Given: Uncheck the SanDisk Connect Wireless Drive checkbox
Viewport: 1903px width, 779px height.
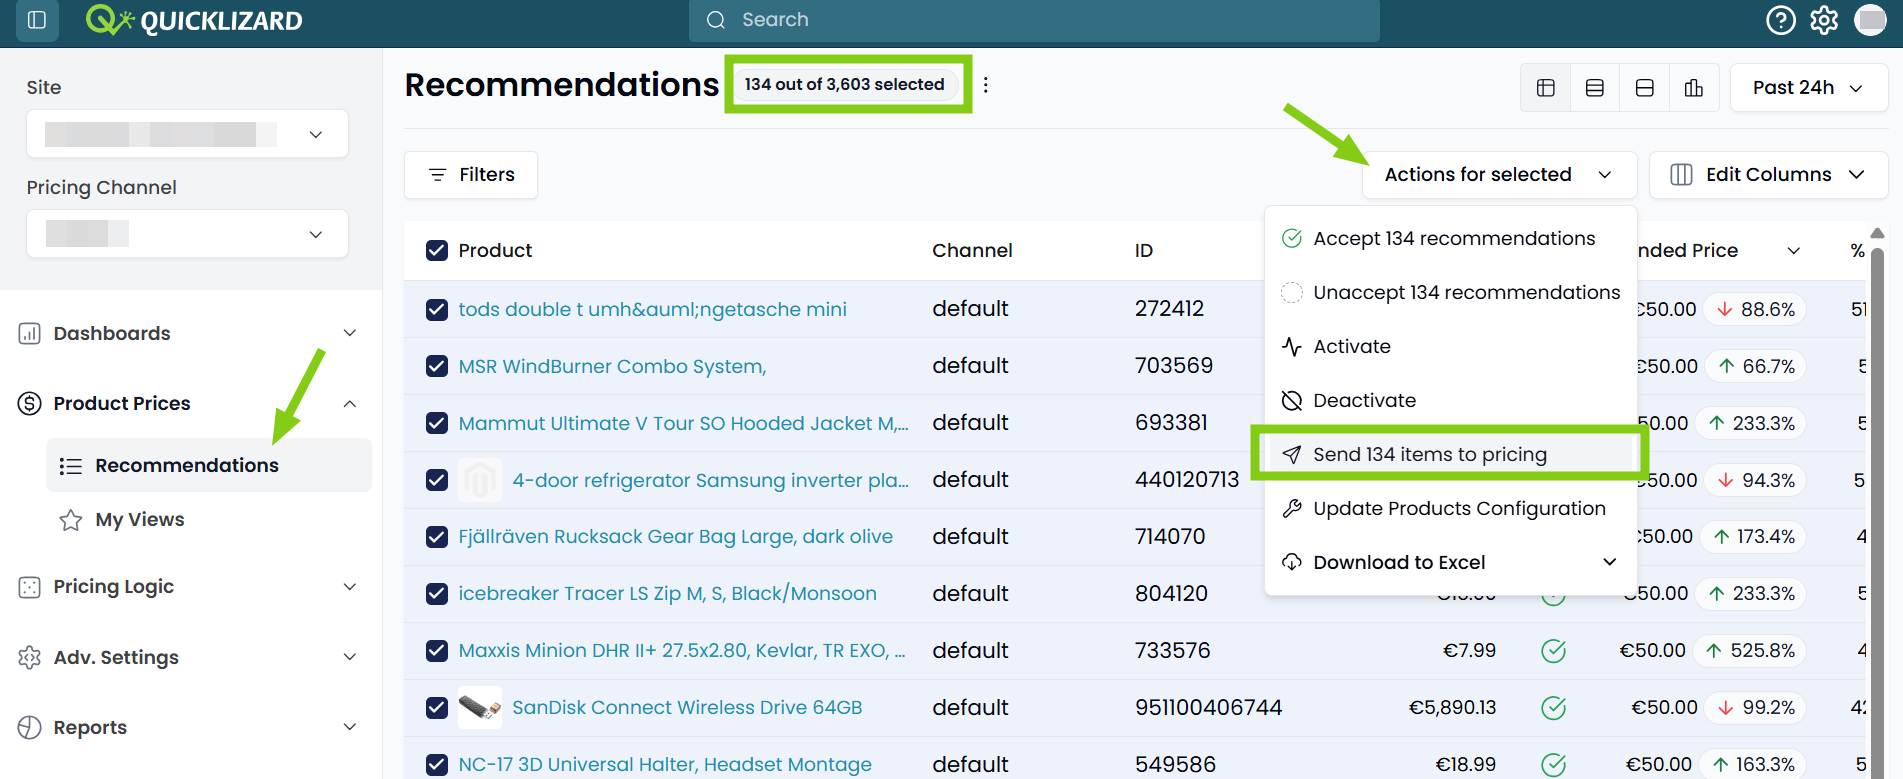Looking at the screenshot, I should click(437, 708).
